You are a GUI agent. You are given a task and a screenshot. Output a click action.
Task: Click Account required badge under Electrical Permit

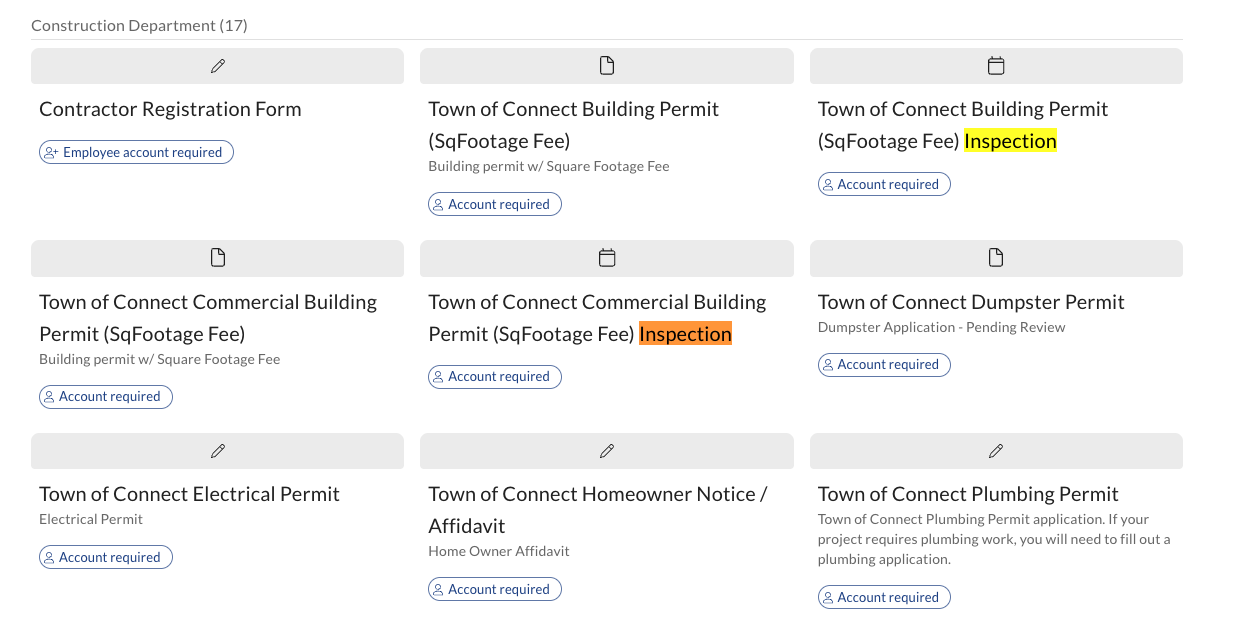106,557
